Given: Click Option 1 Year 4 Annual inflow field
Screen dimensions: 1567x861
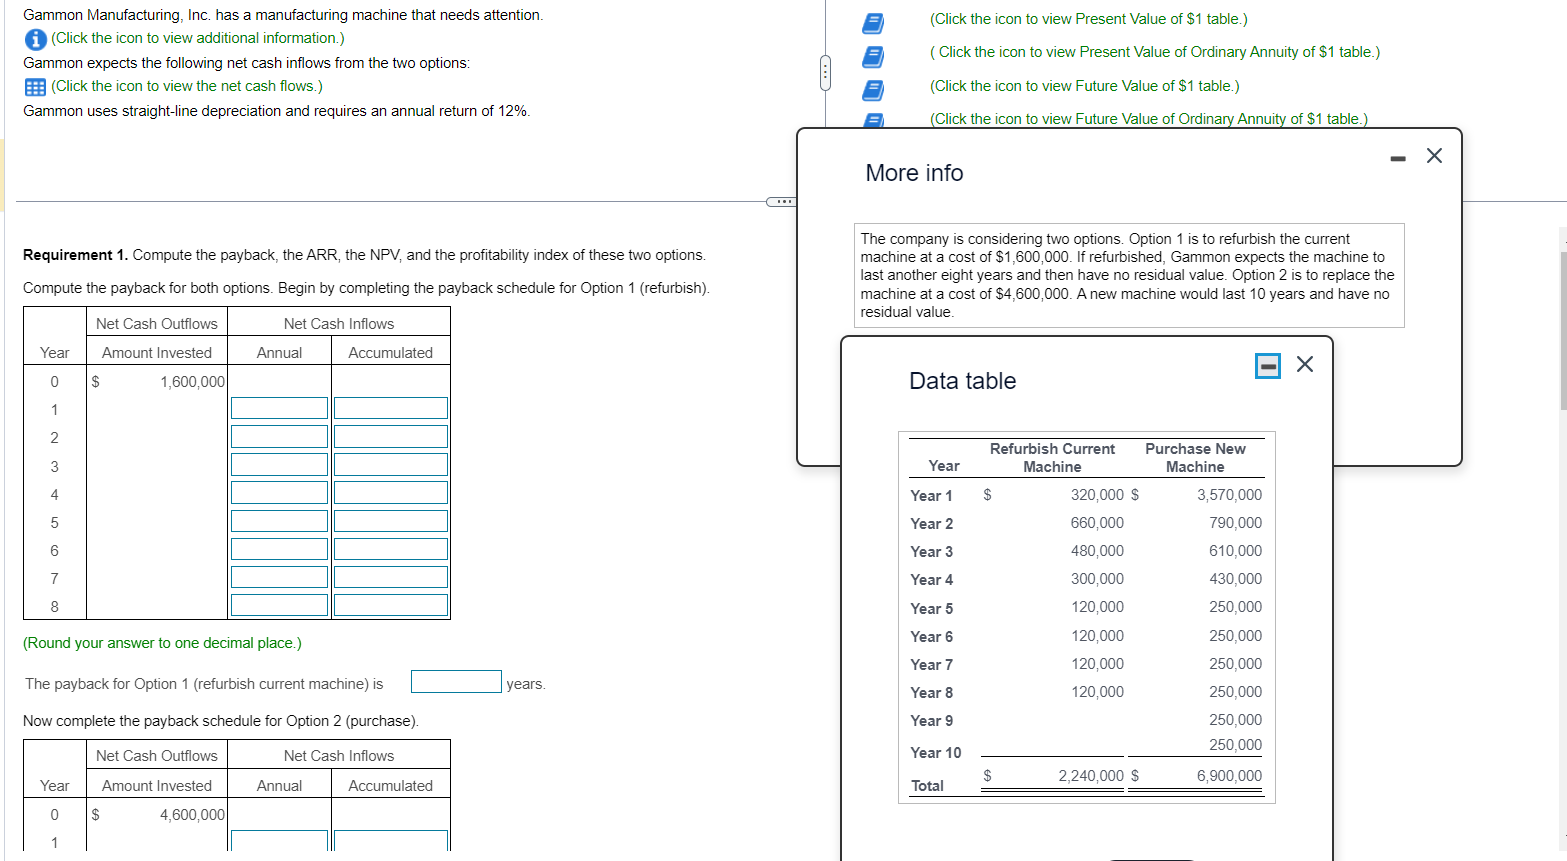Looking at the screenshot, I should pos(279,492).
